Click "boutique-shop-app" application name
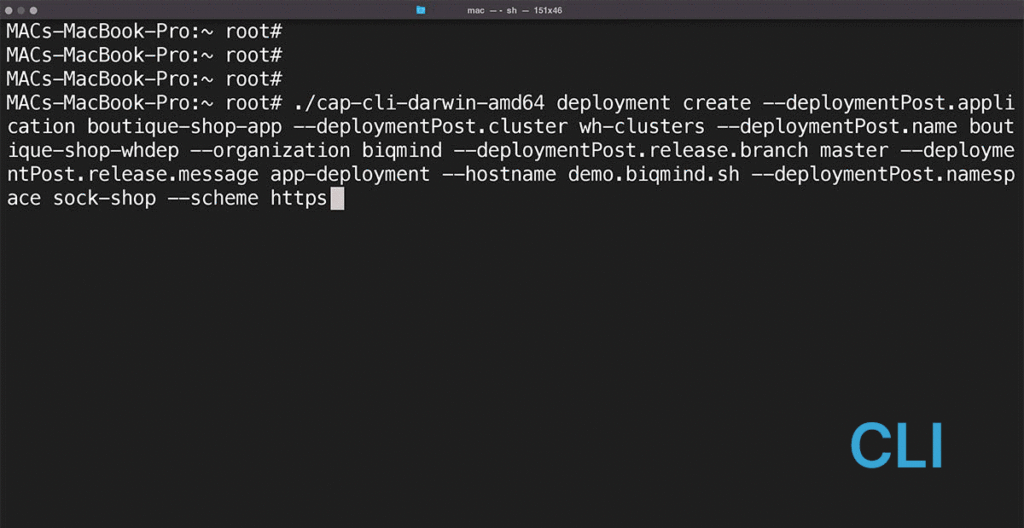The height and width of the screenshot is (528, 1024). [185, 127]
